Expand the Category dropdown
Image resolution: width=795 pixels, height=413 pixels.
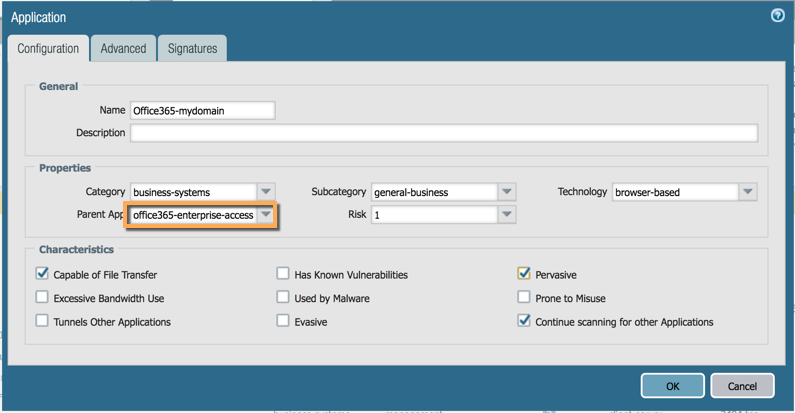(x=266, y=191)
